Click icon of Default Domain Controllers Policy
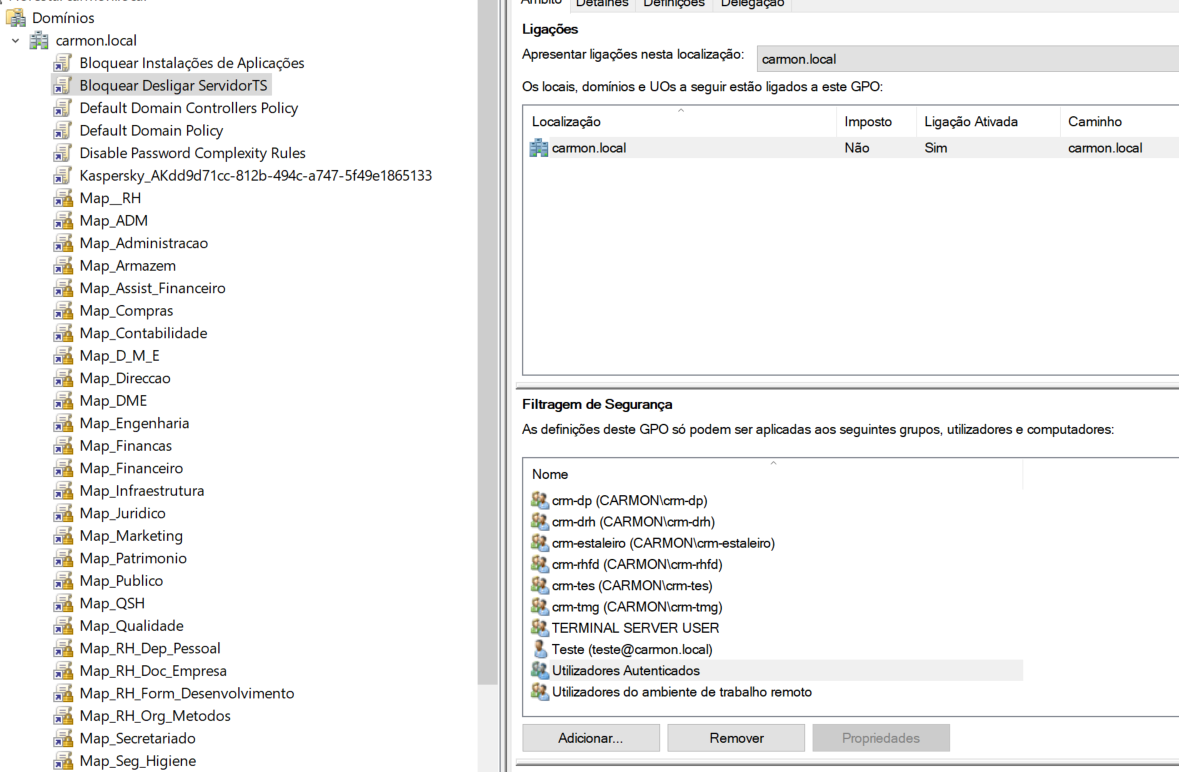The image size is (1179, 772). point(63,108)
